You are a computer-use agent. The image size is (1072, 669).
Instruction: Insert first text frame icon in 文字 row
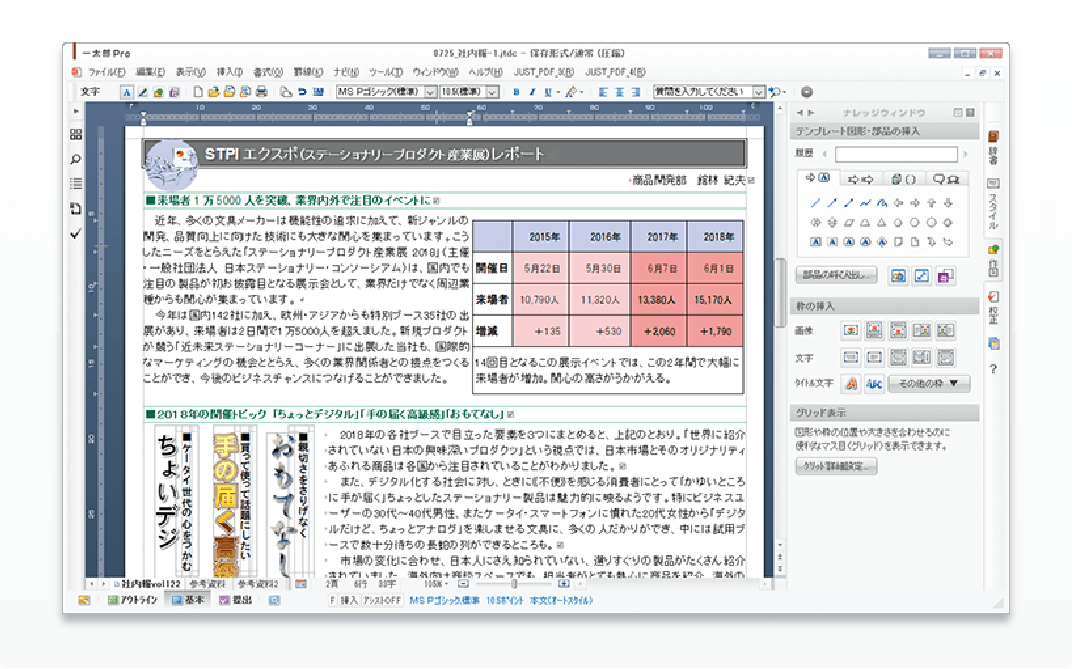click(850, 357)
